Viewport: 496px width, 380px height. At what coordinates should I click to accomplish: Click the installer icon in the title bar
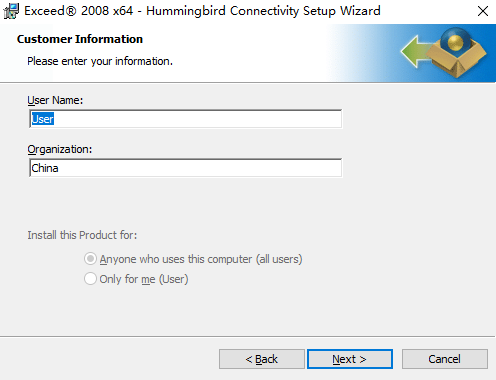tap(11, 11)
